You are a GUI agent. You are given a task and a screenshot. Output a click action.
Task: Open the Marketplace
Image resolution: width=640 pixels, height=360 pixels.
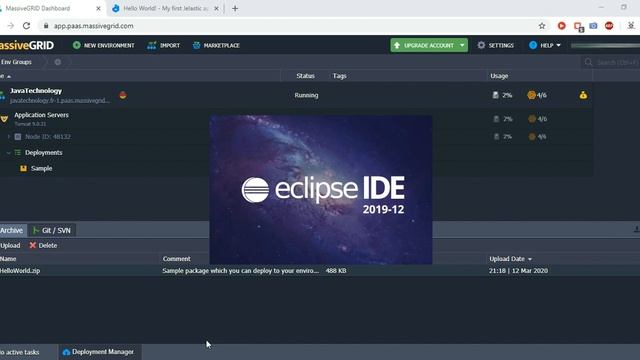216,45
